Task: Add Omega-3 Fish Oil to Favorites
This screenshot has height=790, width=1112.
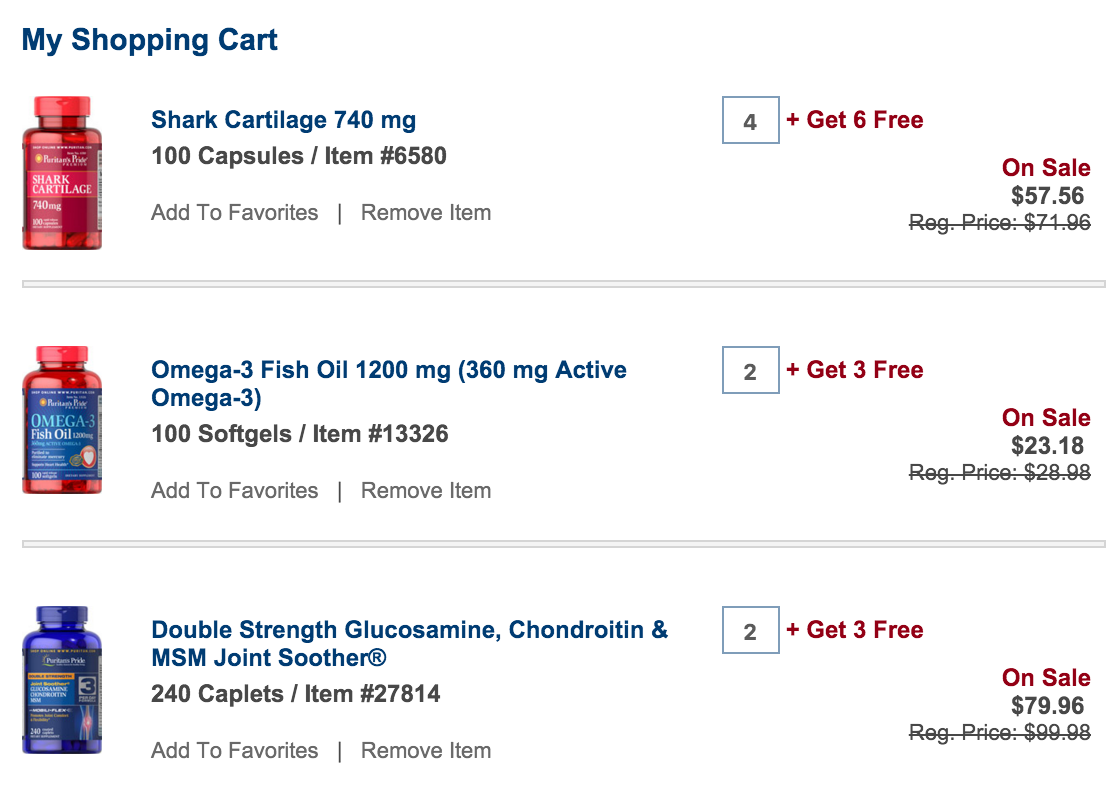Action: point(235,491)
